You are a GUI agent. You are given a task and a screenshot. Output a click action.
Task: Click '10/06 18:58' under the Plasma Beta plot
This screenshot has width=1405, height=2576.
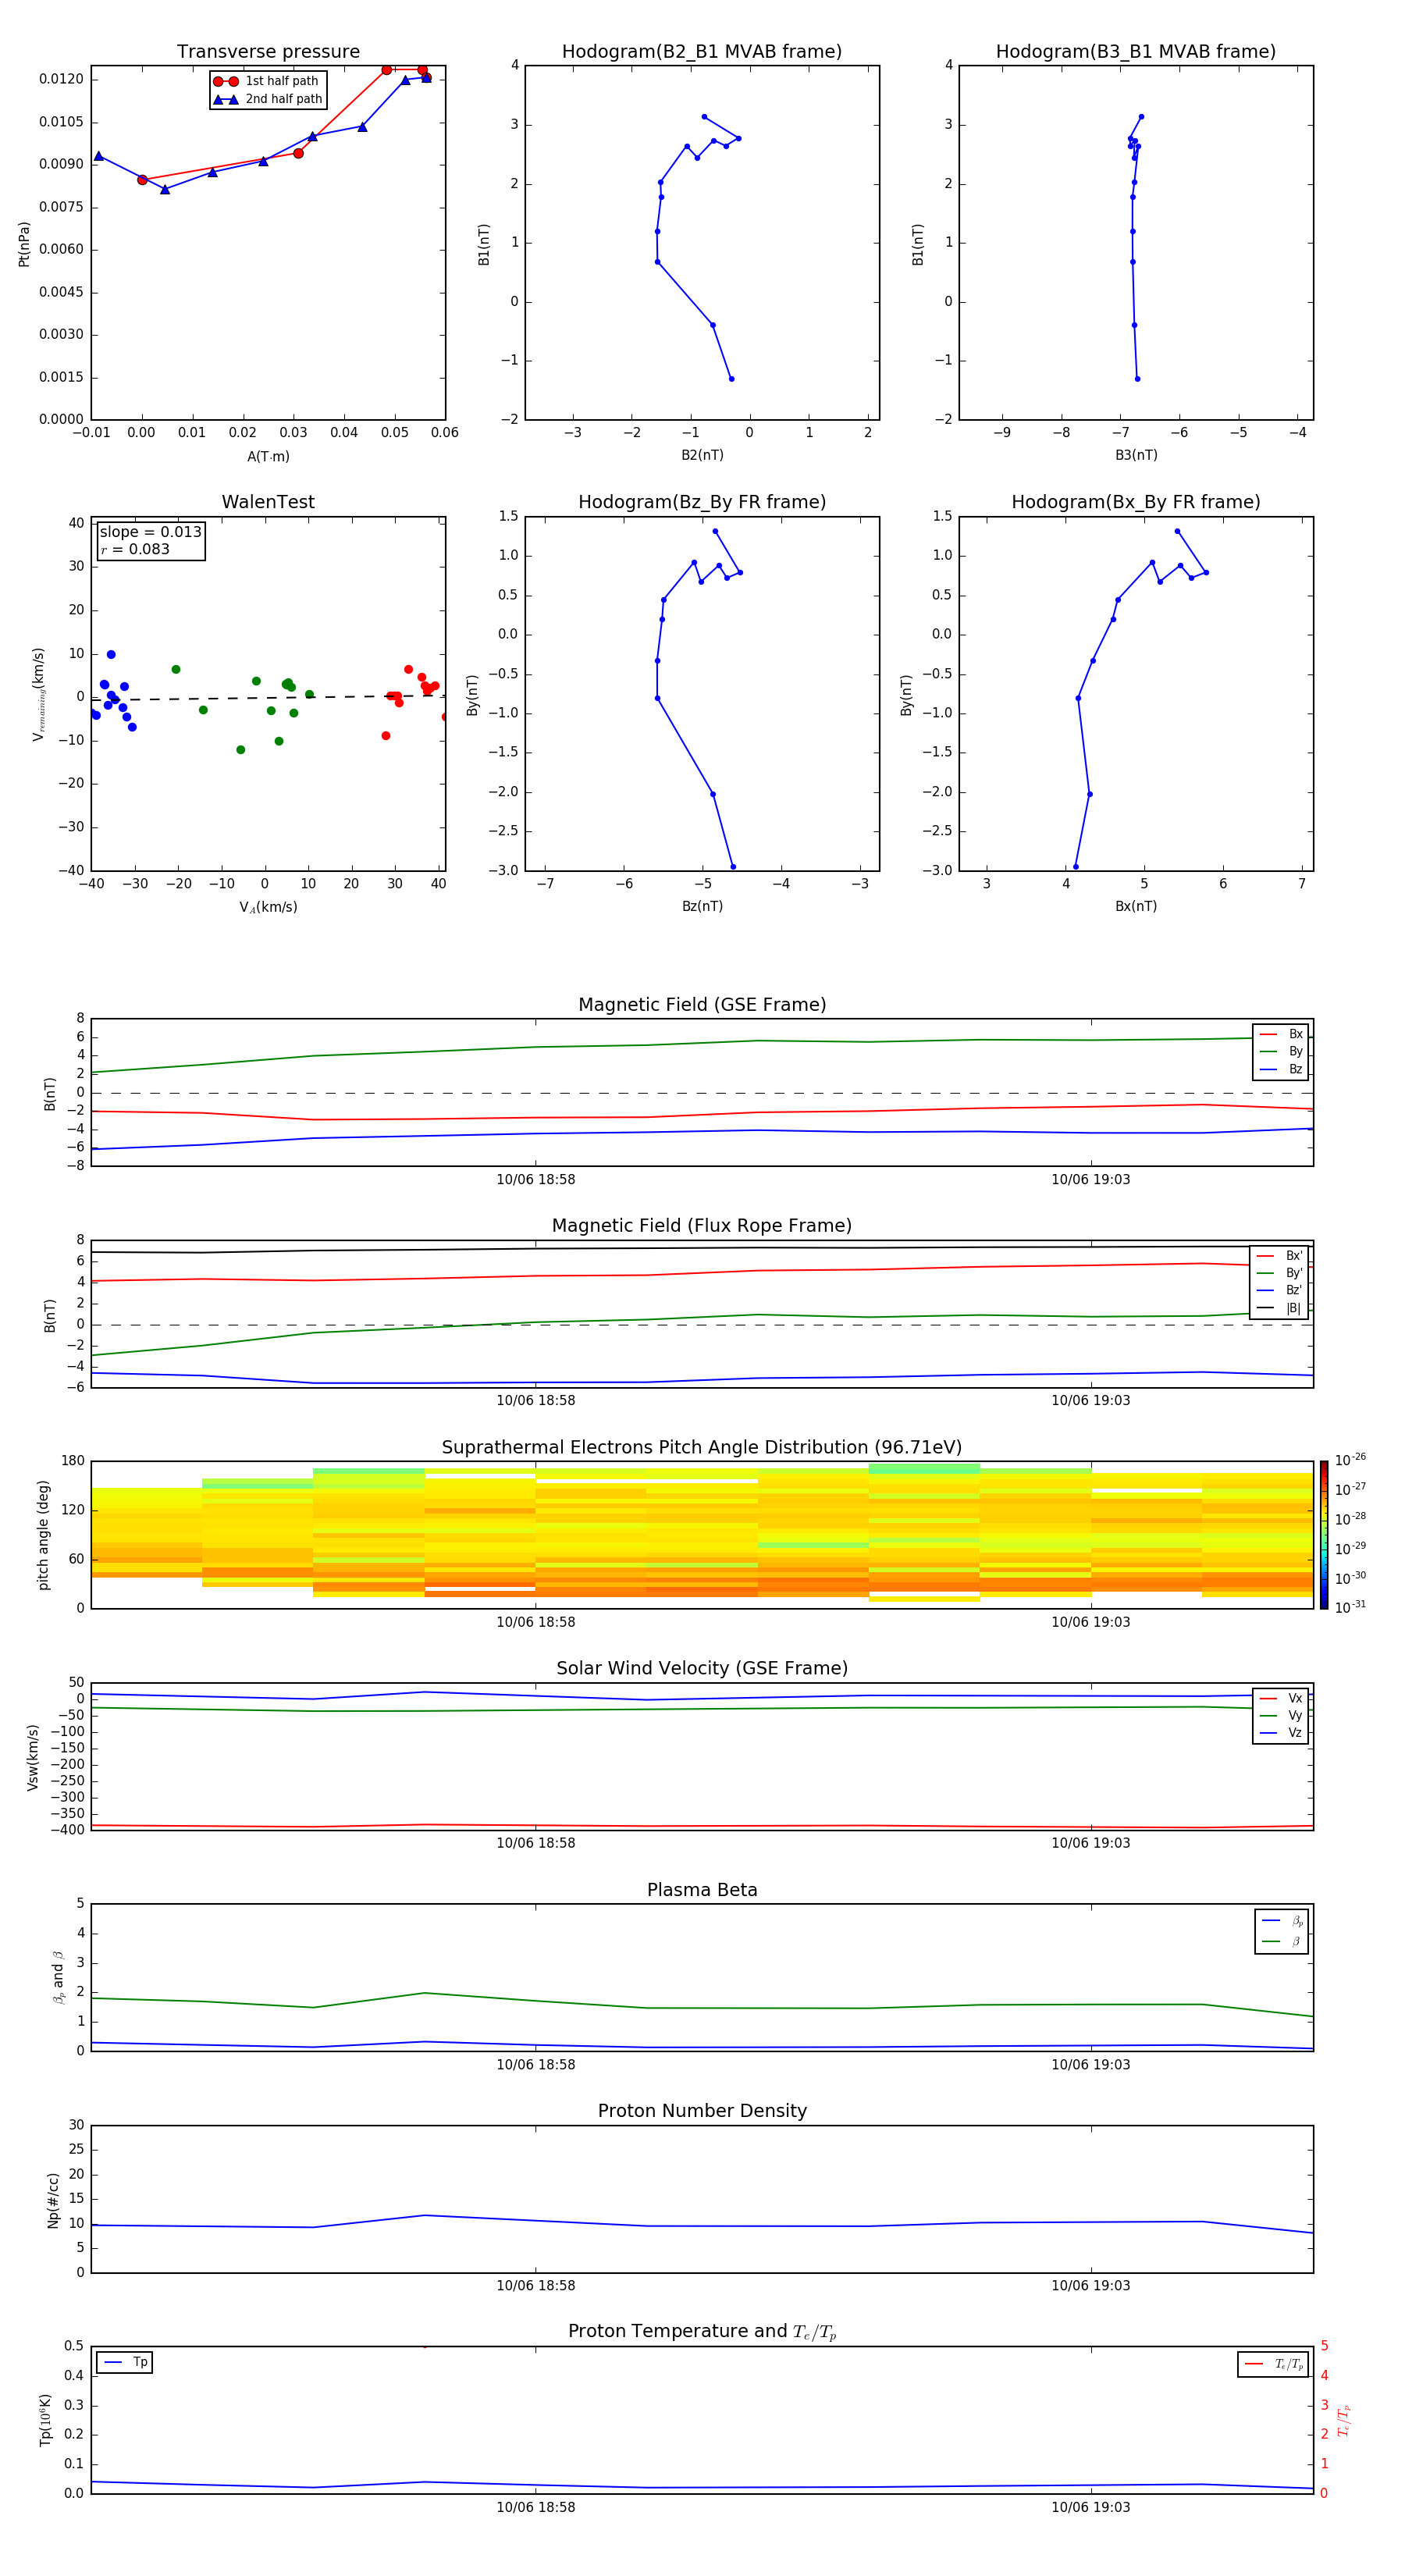[536, 2065]
